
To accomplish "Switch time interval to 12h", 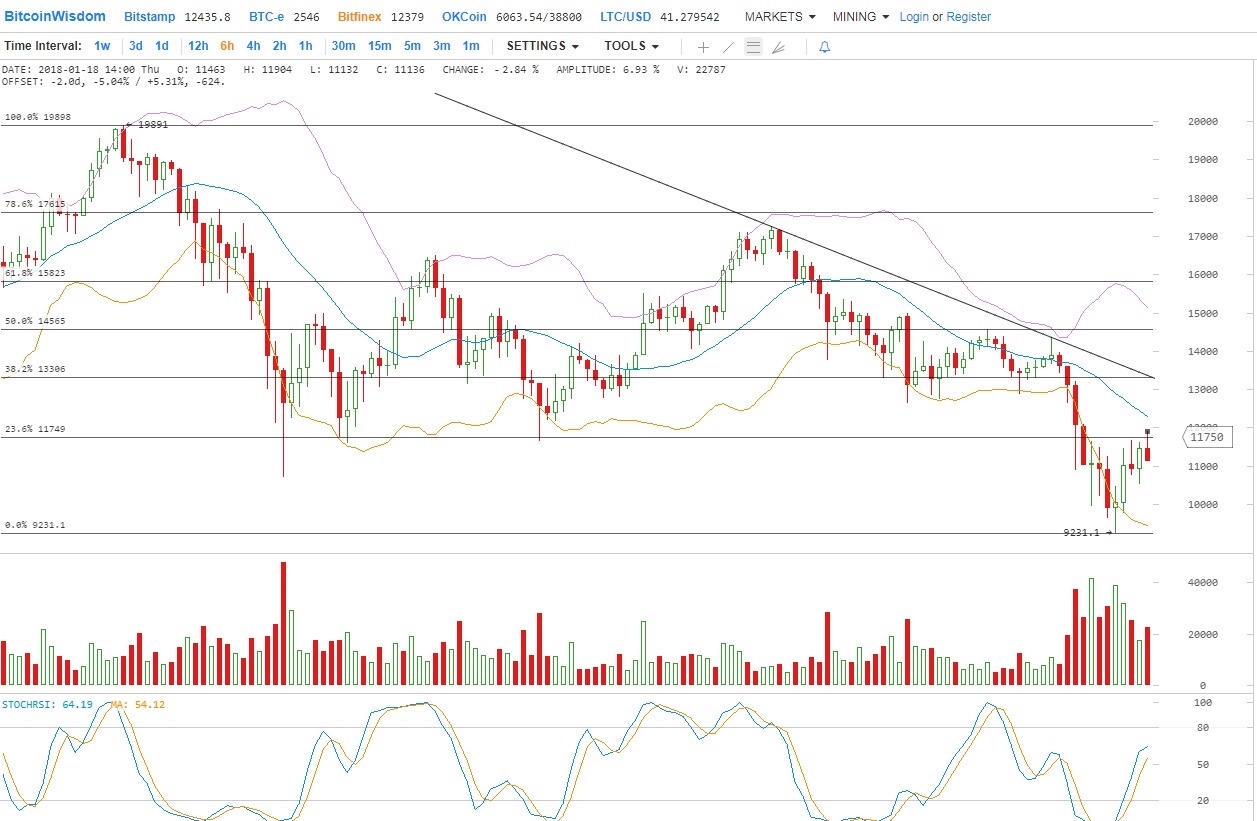I will point(198,46).
